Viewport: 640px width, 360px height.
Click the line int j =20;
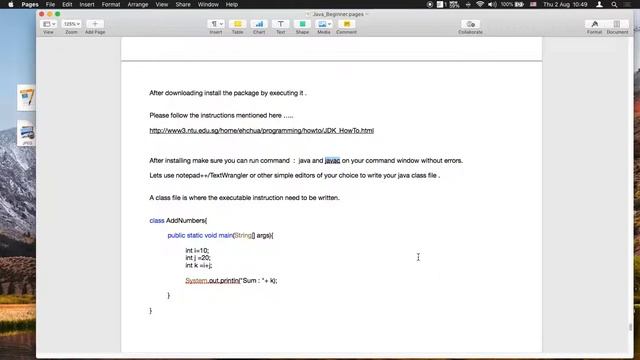(x=198, y=258)
